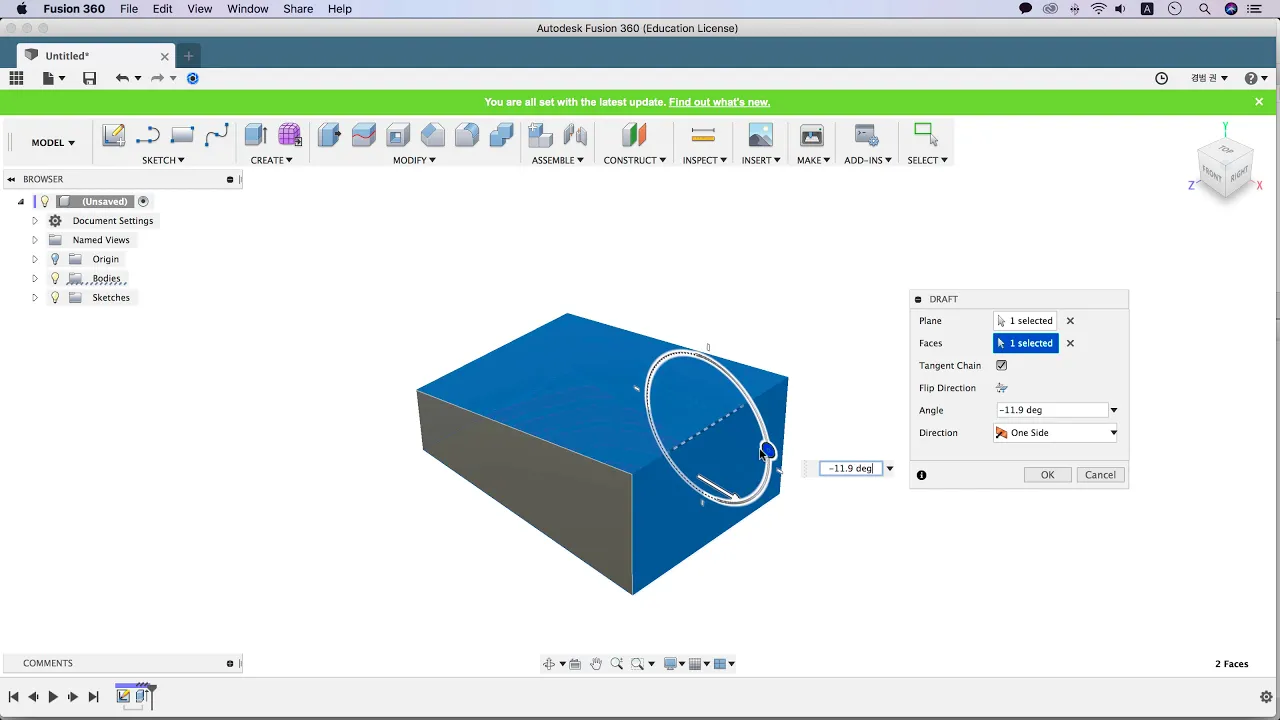Open the MODEL workspace dropdown
The width and height of the screenshot is (1280, 720).
[x=53, y=143]
